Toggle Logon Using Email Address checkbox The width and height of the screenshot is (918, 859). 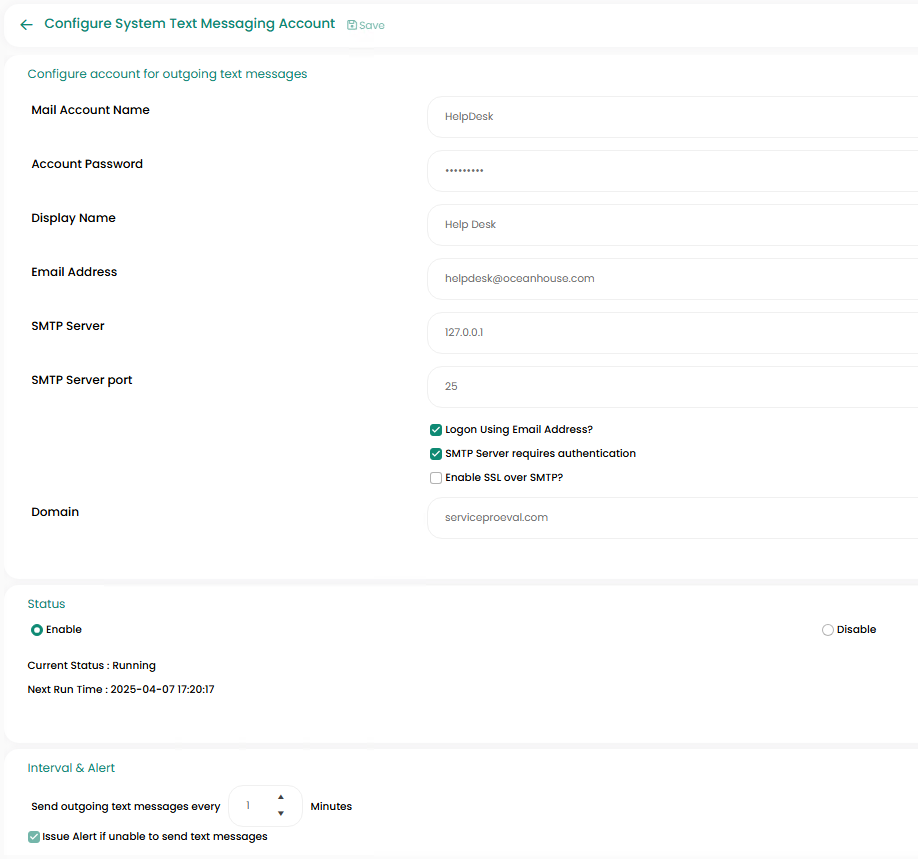(x=436, y=430)
